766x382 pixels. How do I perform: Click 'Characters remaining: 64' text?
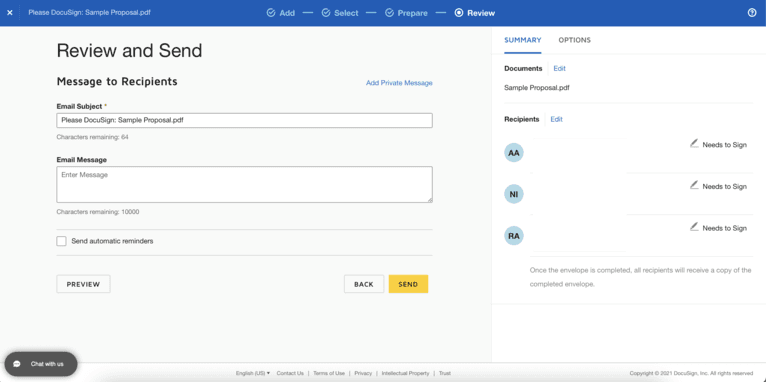click(92, 137)
